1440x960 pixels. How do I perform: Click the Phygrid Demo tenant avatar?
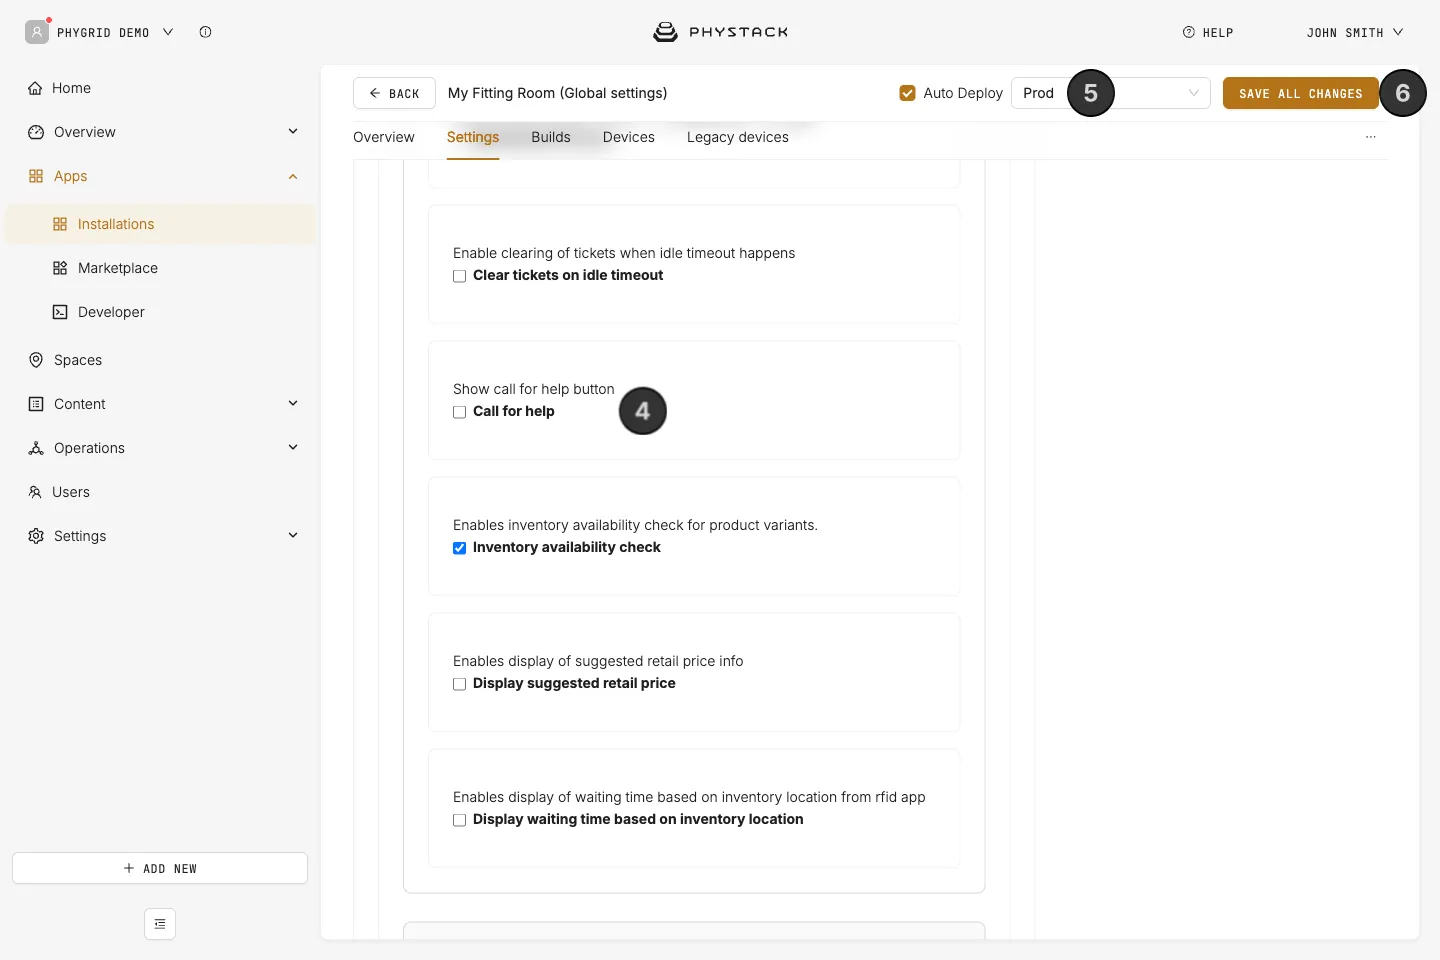pyautogui.click(x=37, y=32)
